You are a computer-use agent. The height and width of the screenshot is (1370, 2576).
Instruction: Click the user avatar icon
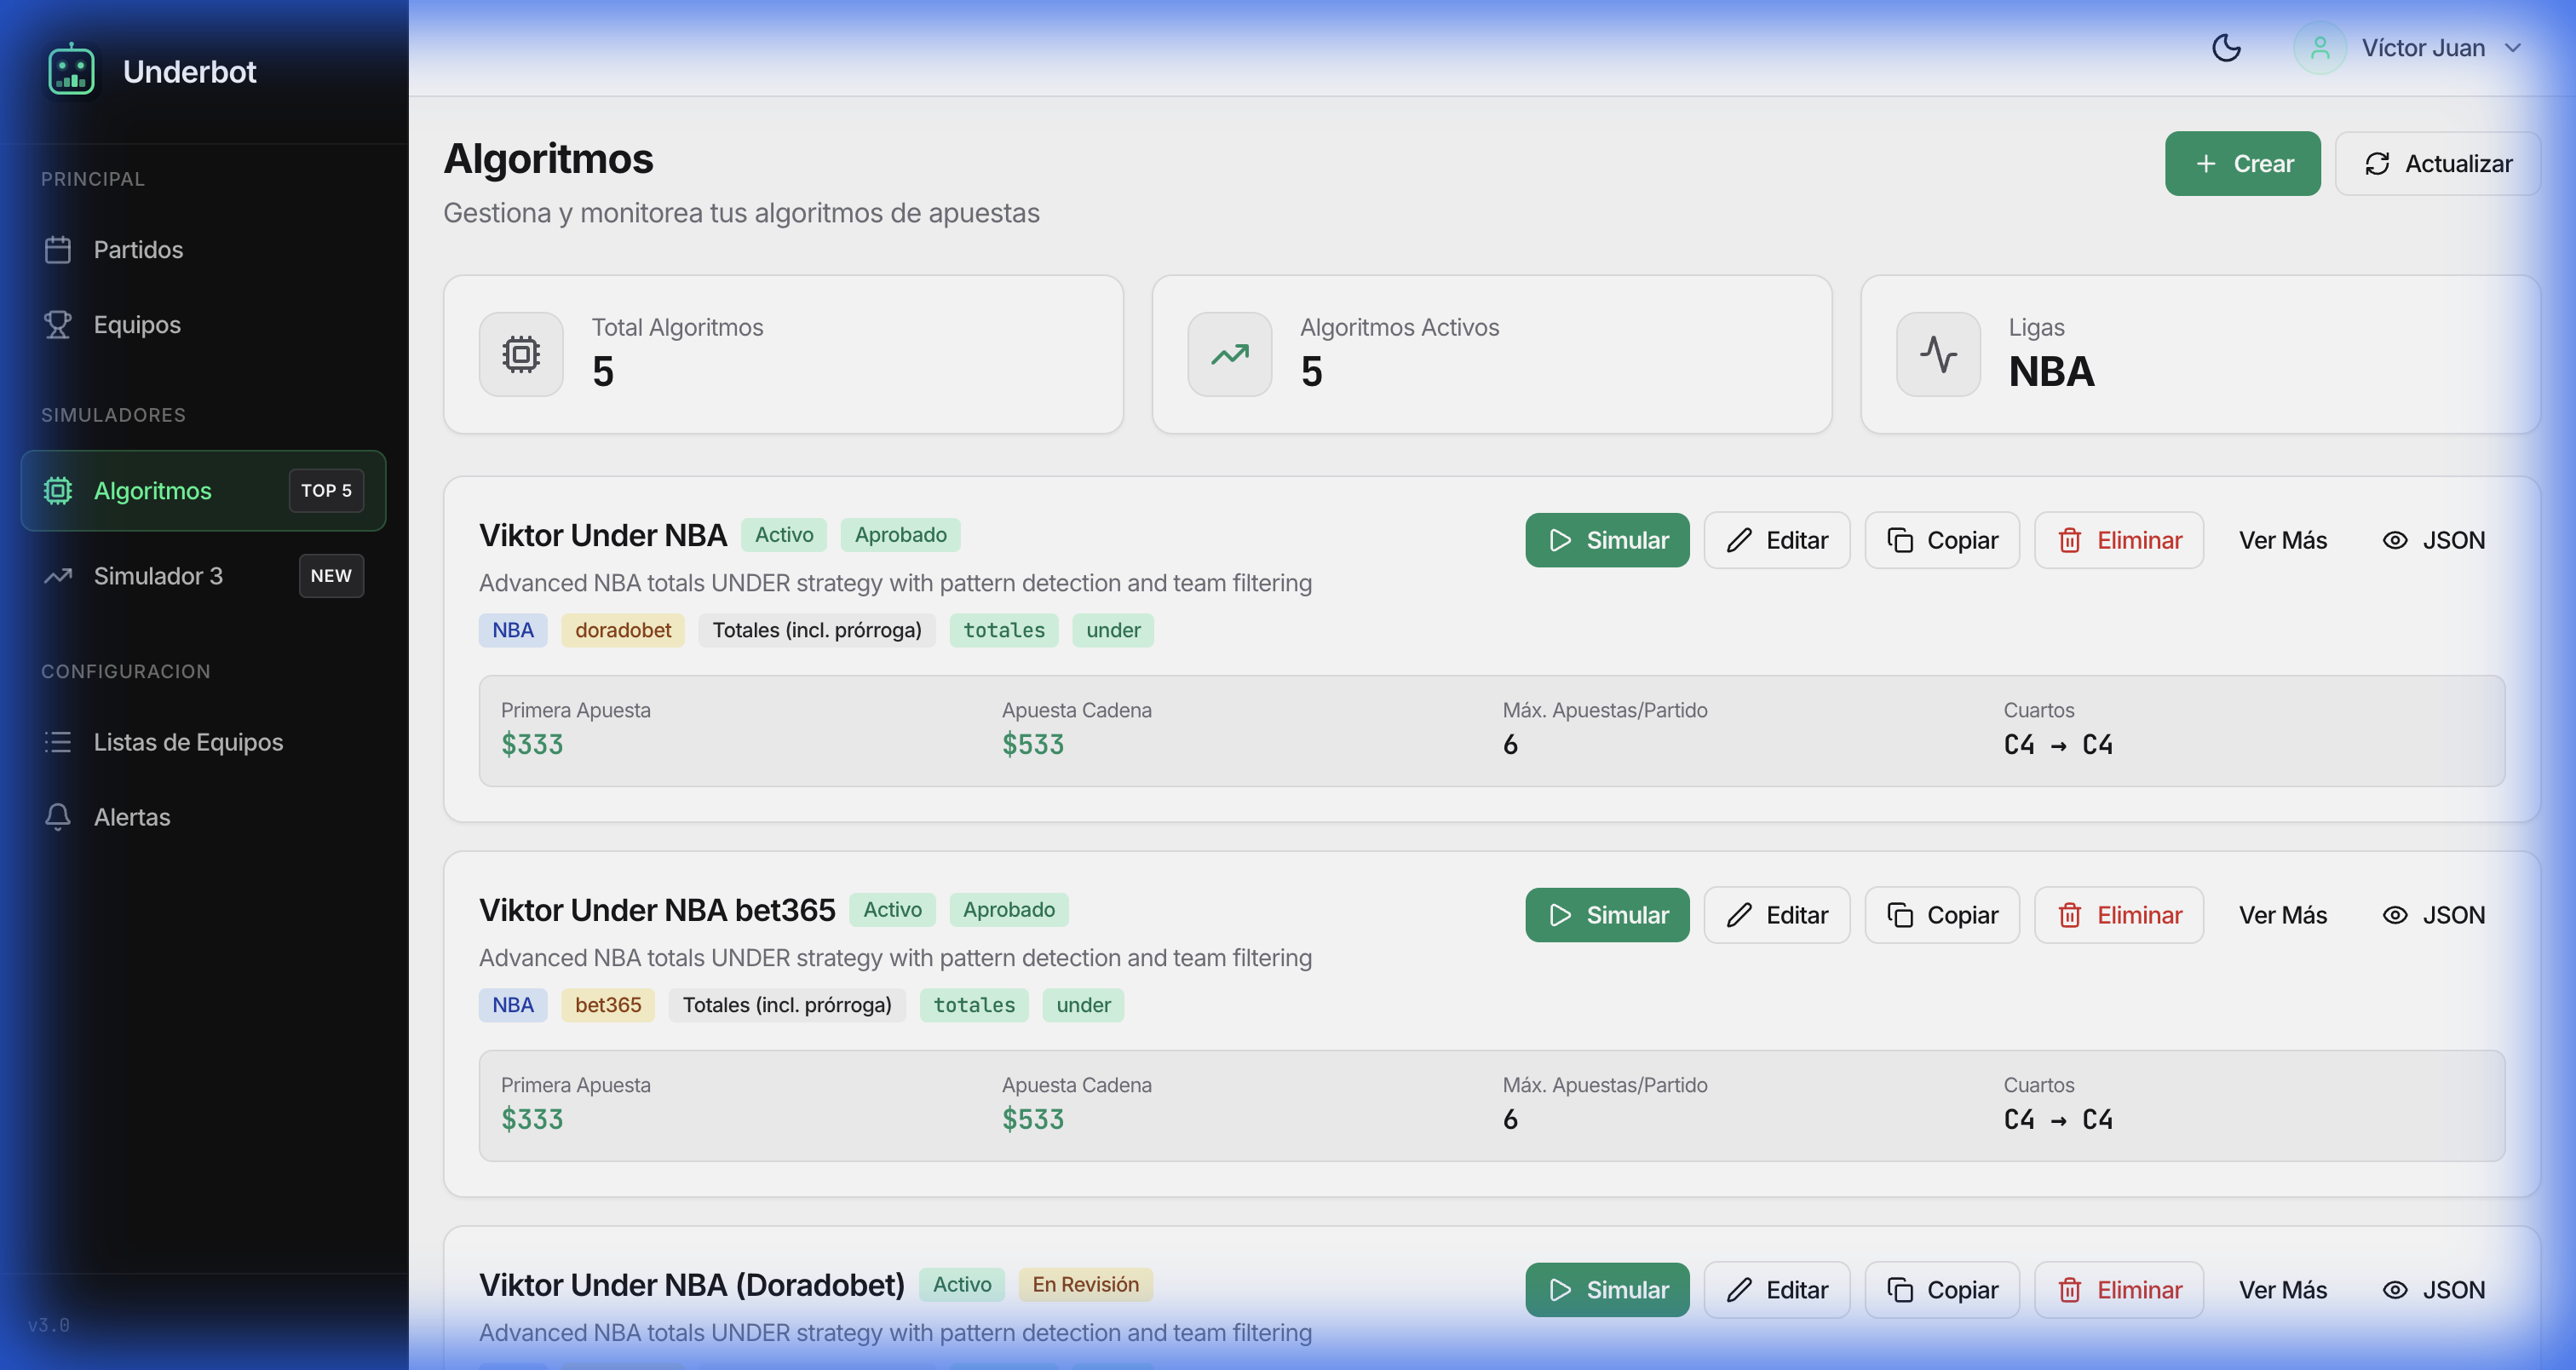pyautogui.click(x=2319, y=48)
